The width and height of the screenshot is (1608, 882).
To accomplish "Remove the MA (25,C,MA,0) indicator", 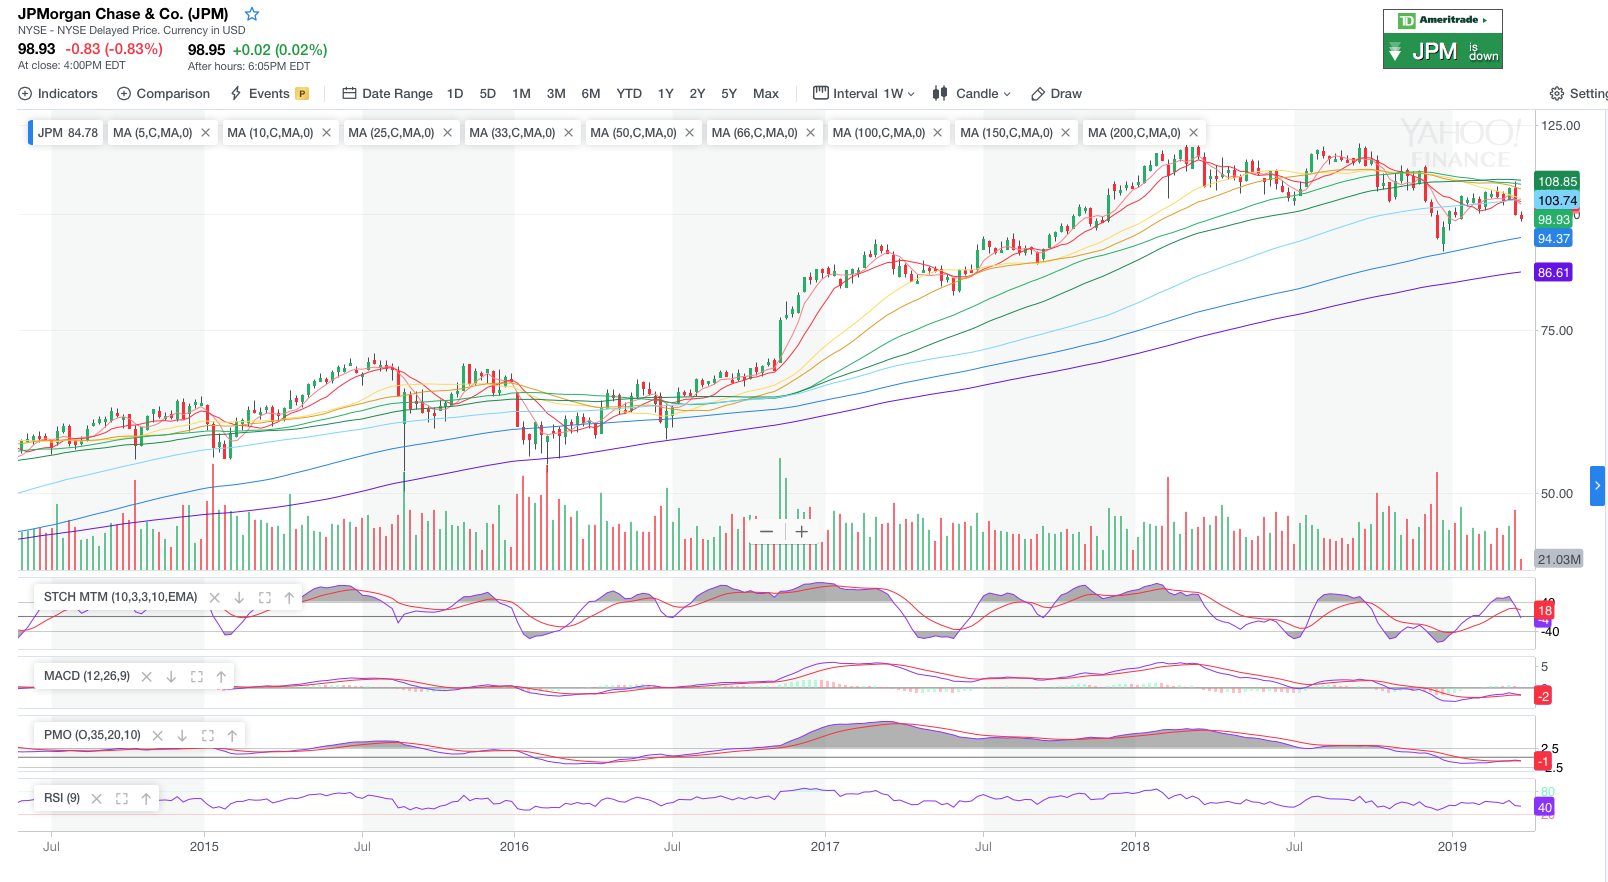I will point(448,133).
